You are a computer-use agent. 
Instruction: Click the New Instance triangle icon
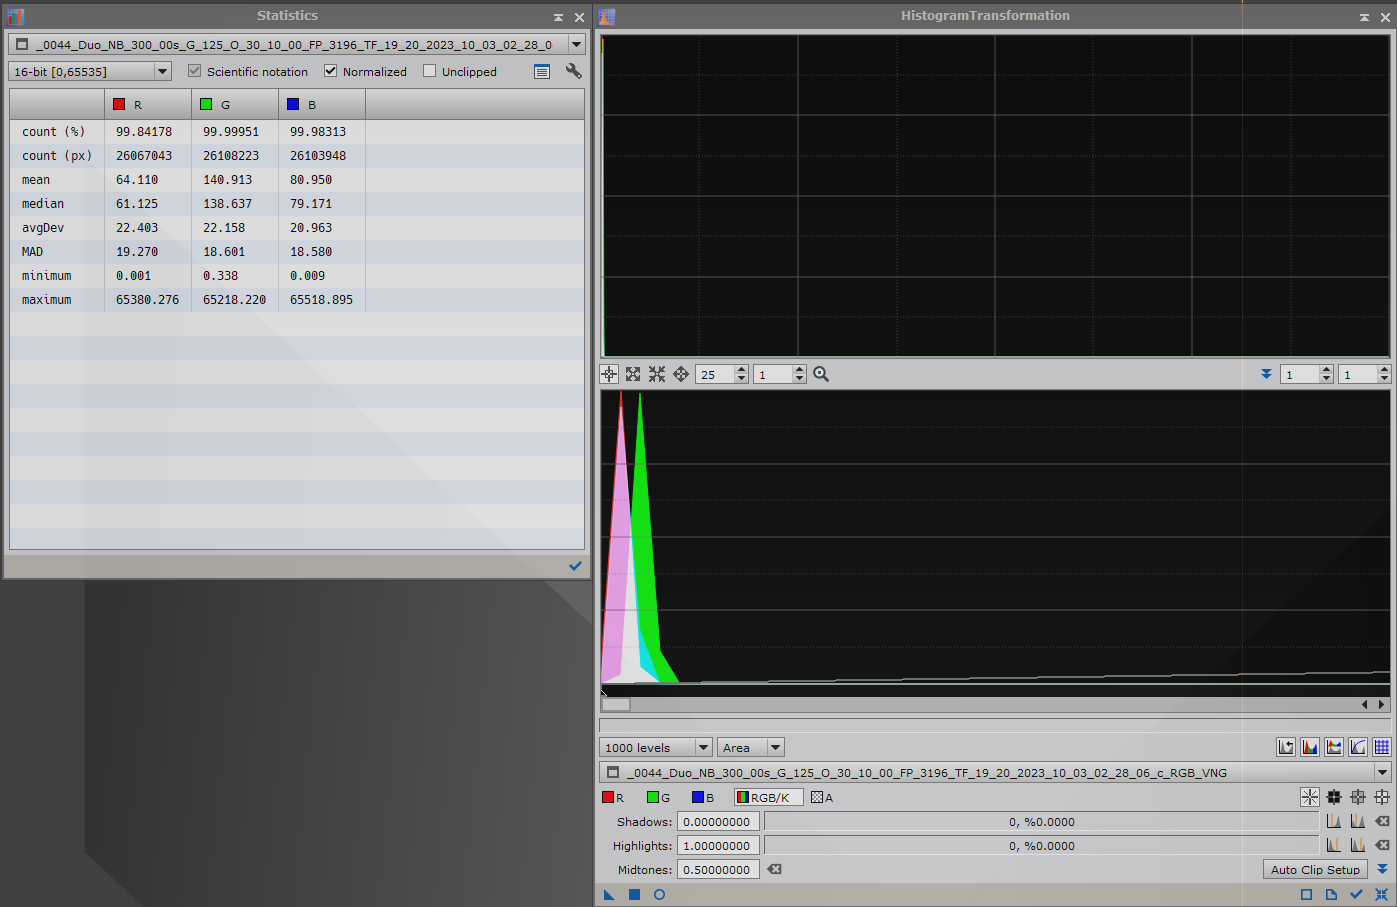[x=609, y=894]
